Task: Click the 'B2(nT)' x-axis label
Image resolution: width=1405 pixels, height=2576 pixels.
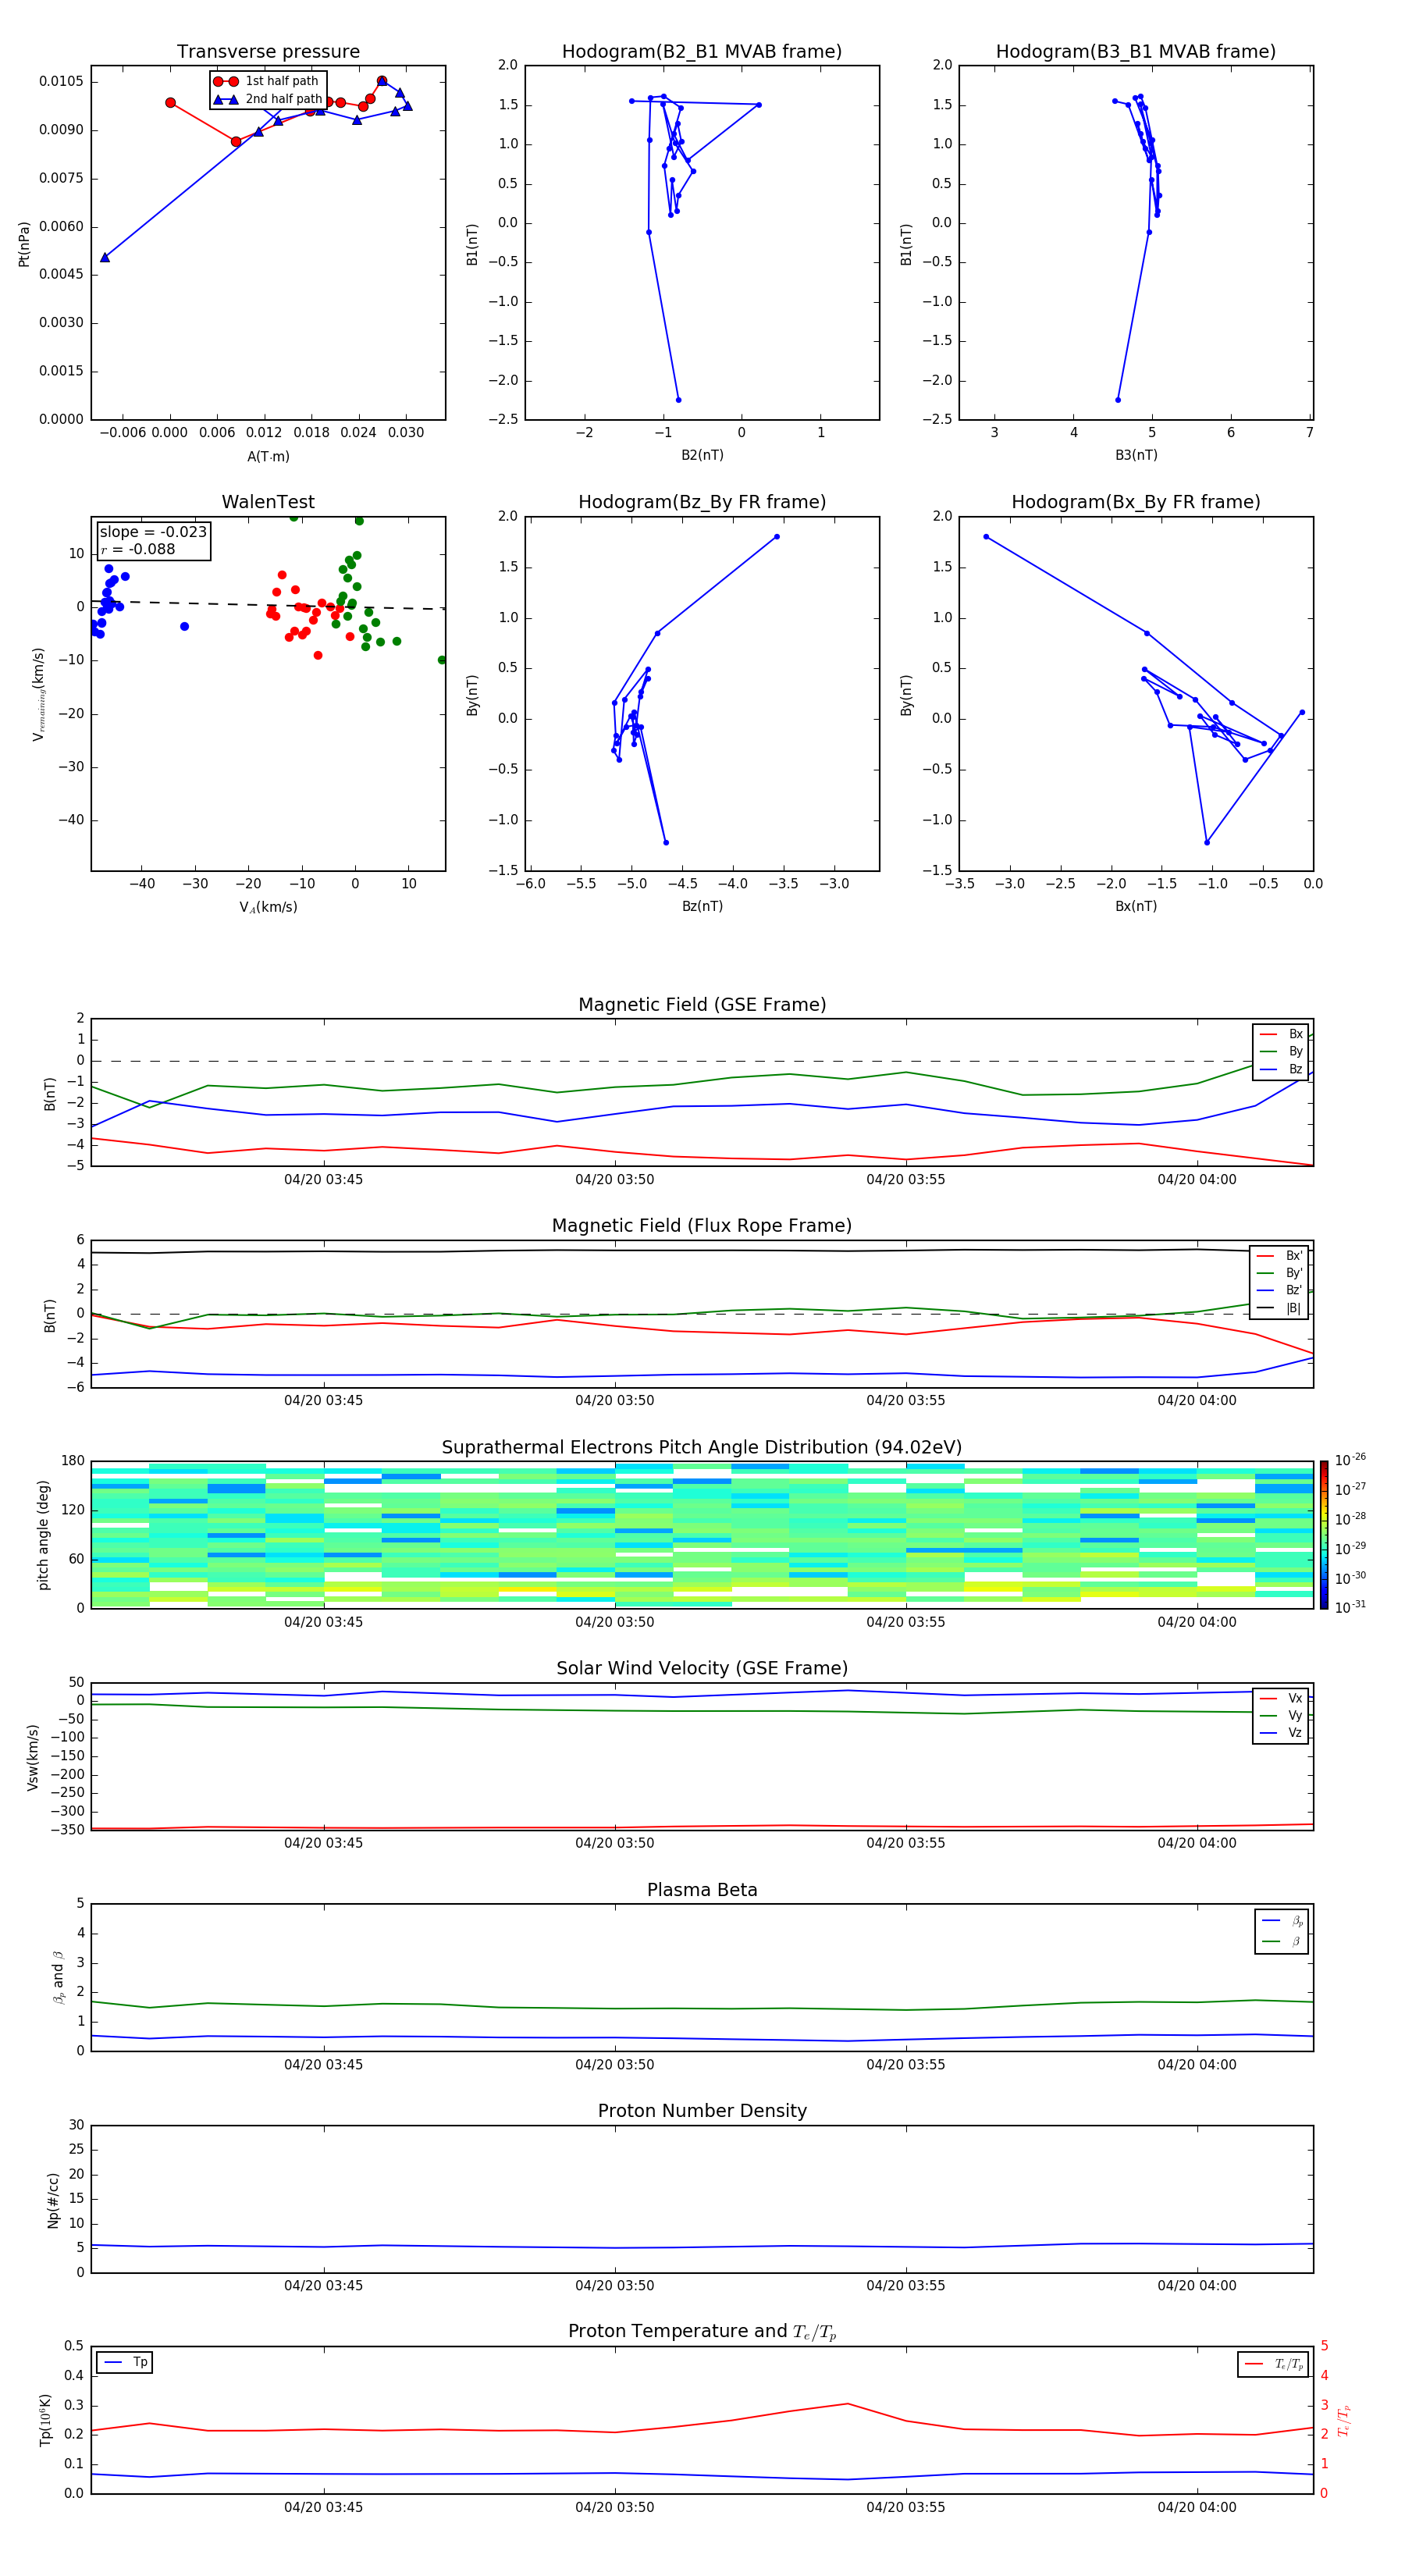Action: [702, 455]
